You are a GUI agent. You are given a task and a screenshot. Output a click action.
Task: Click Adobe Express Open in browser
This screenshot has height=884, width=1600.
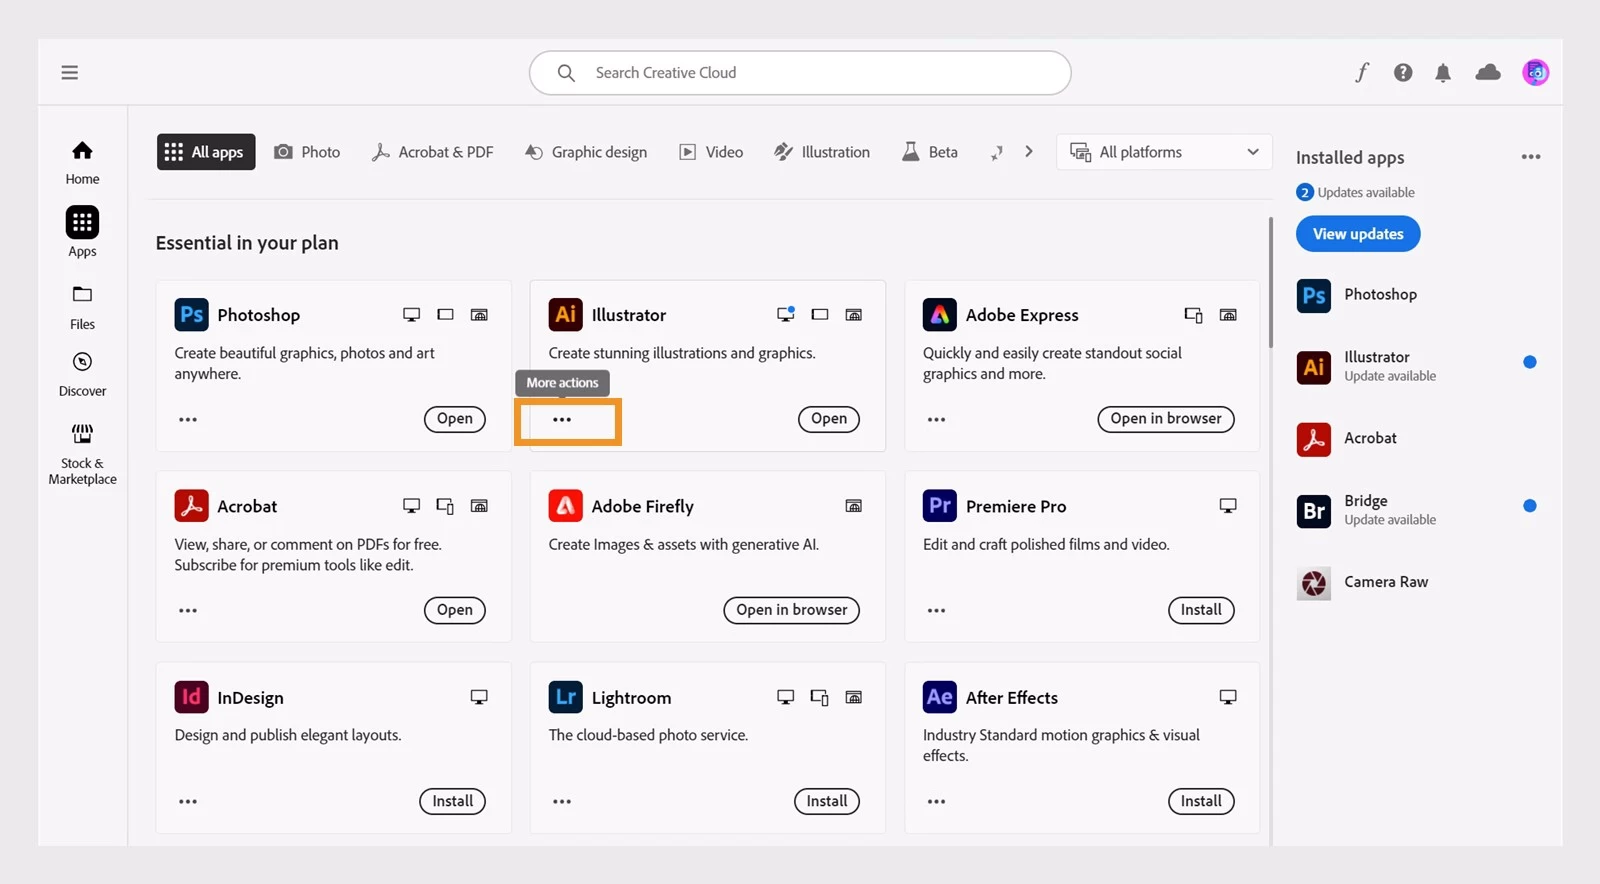pyautogui.click(x=1166, y=419)
